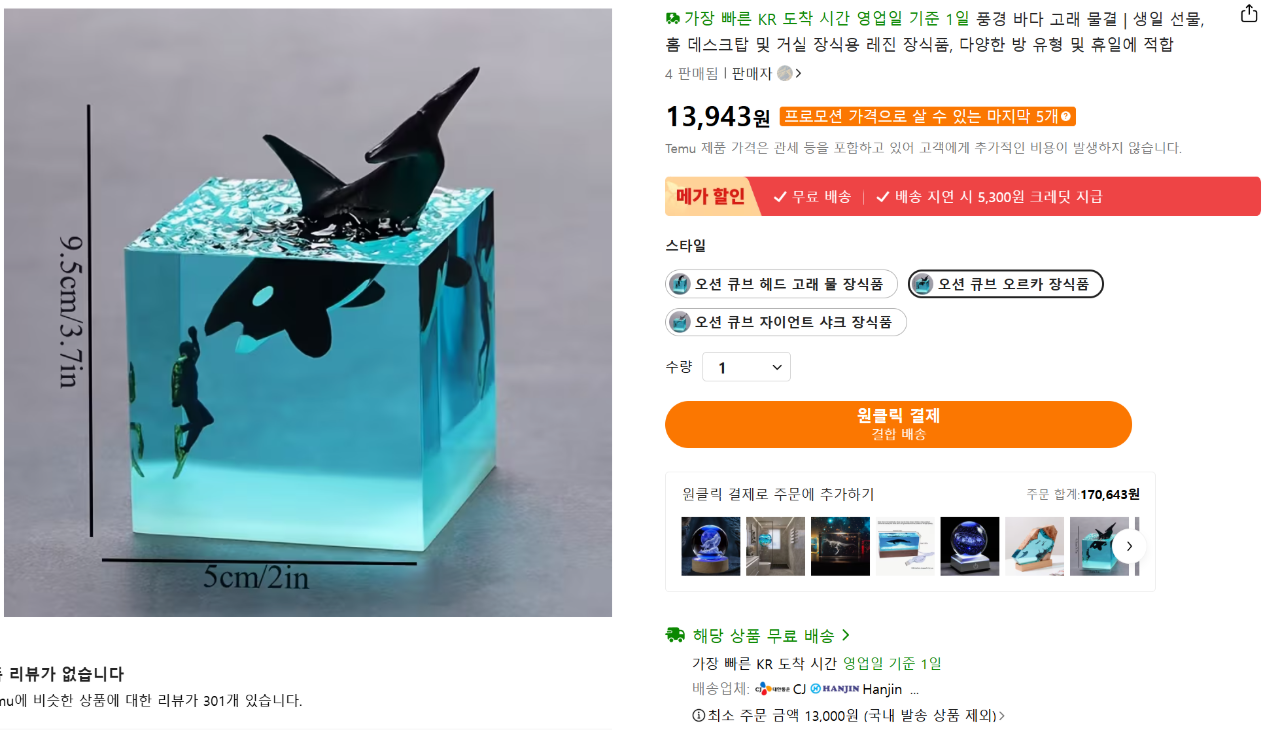
Task: Expand seller details via chevron after 판매자
Action: click(x=798, y=73)
